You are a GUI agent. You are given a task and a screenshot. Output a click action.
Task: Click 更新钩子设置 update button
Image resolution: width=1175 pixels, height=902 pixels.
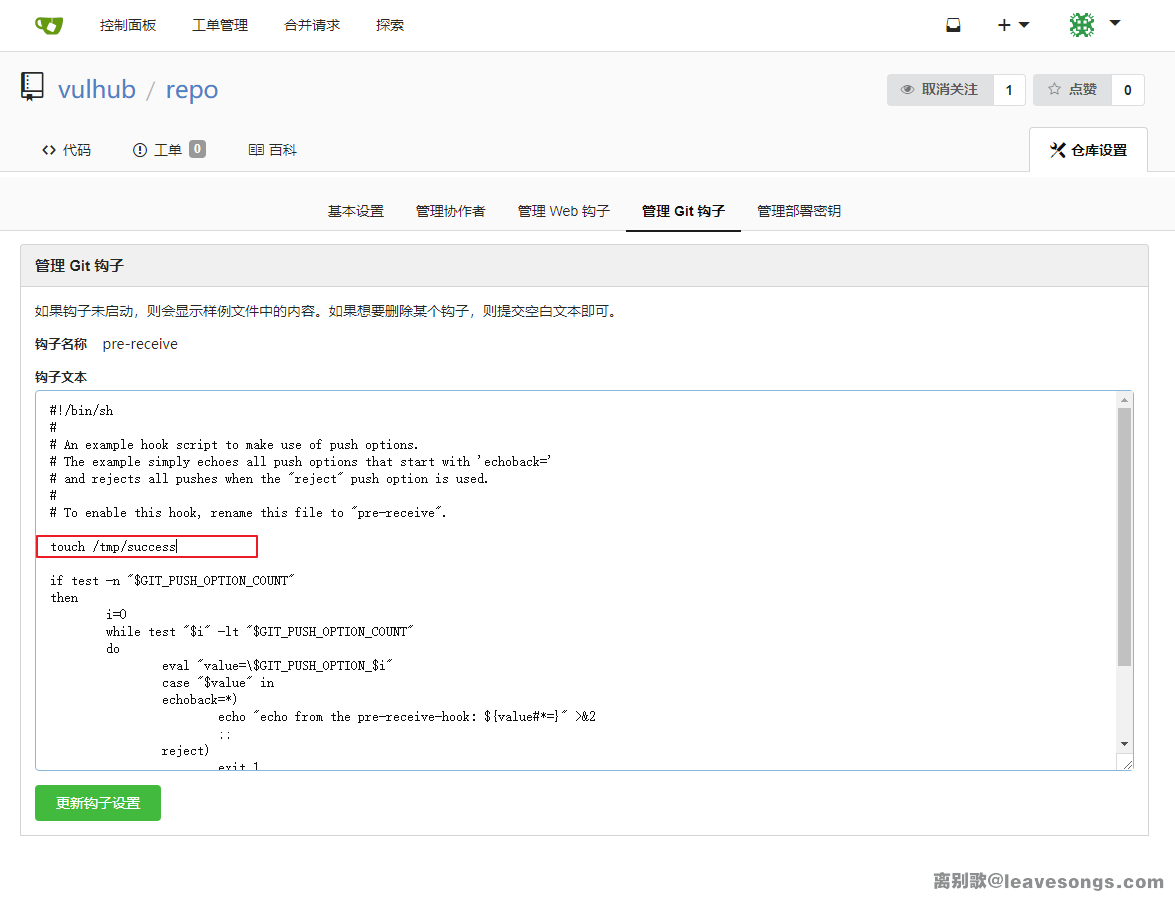pos(98,803)
